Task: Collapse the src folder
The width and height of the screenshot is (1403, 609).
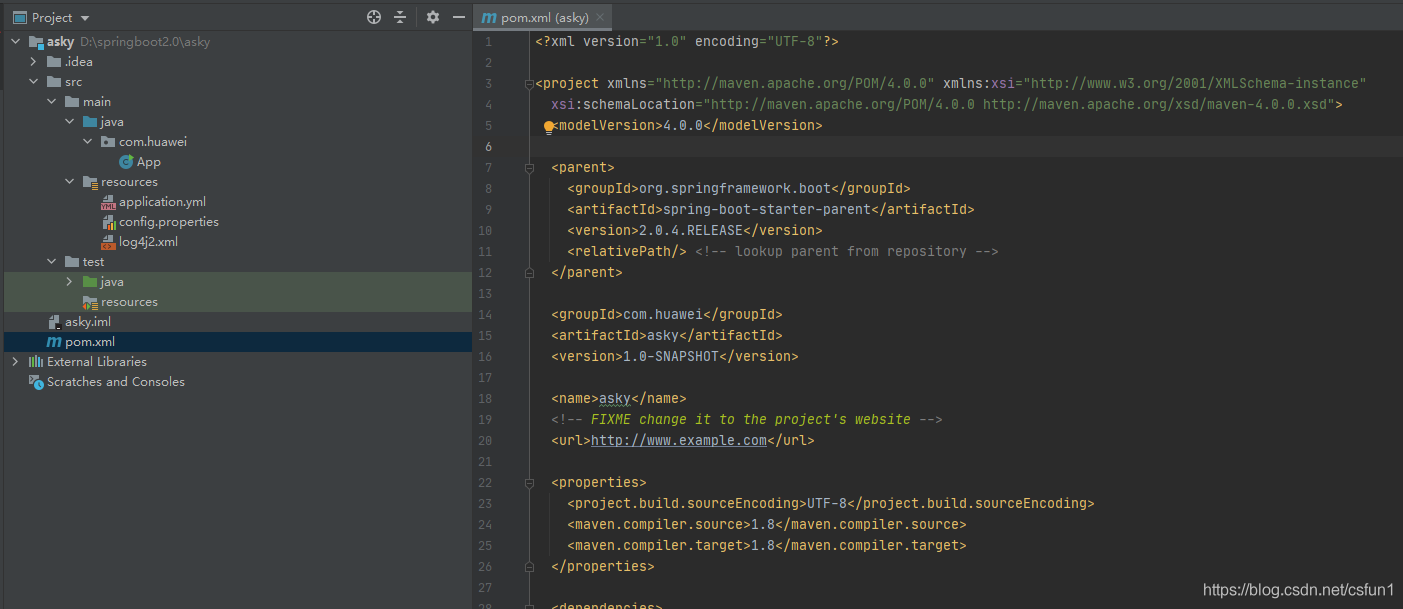Action: pos(34,82)
